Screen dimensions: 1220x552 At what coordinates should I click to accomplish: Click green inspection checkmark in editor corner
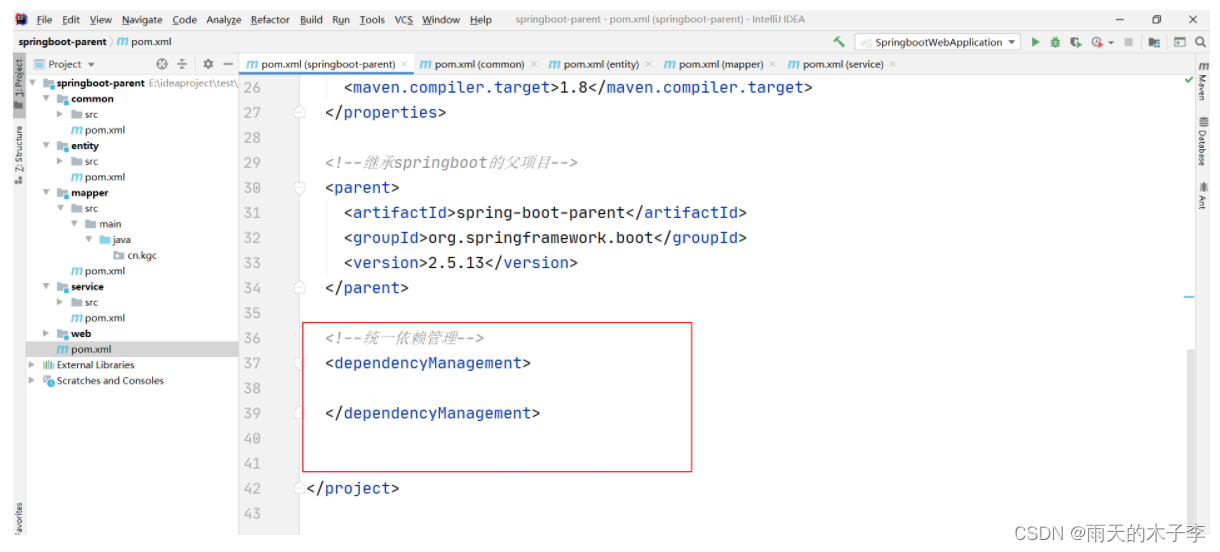point(1188,79)
